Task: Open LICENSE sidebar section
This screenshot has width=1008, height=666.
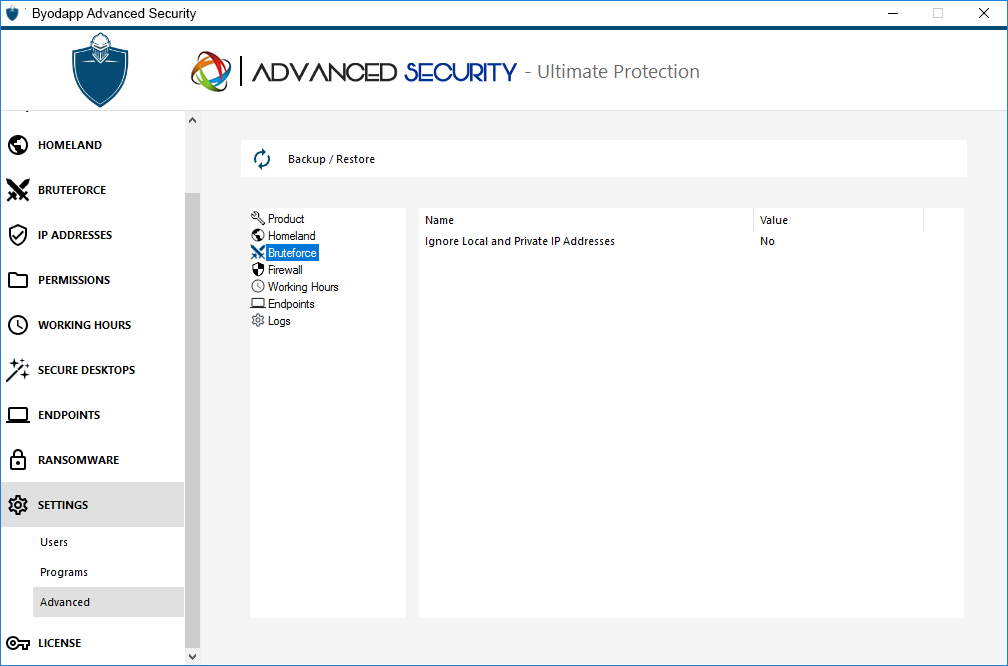Action: coord(93,643)
